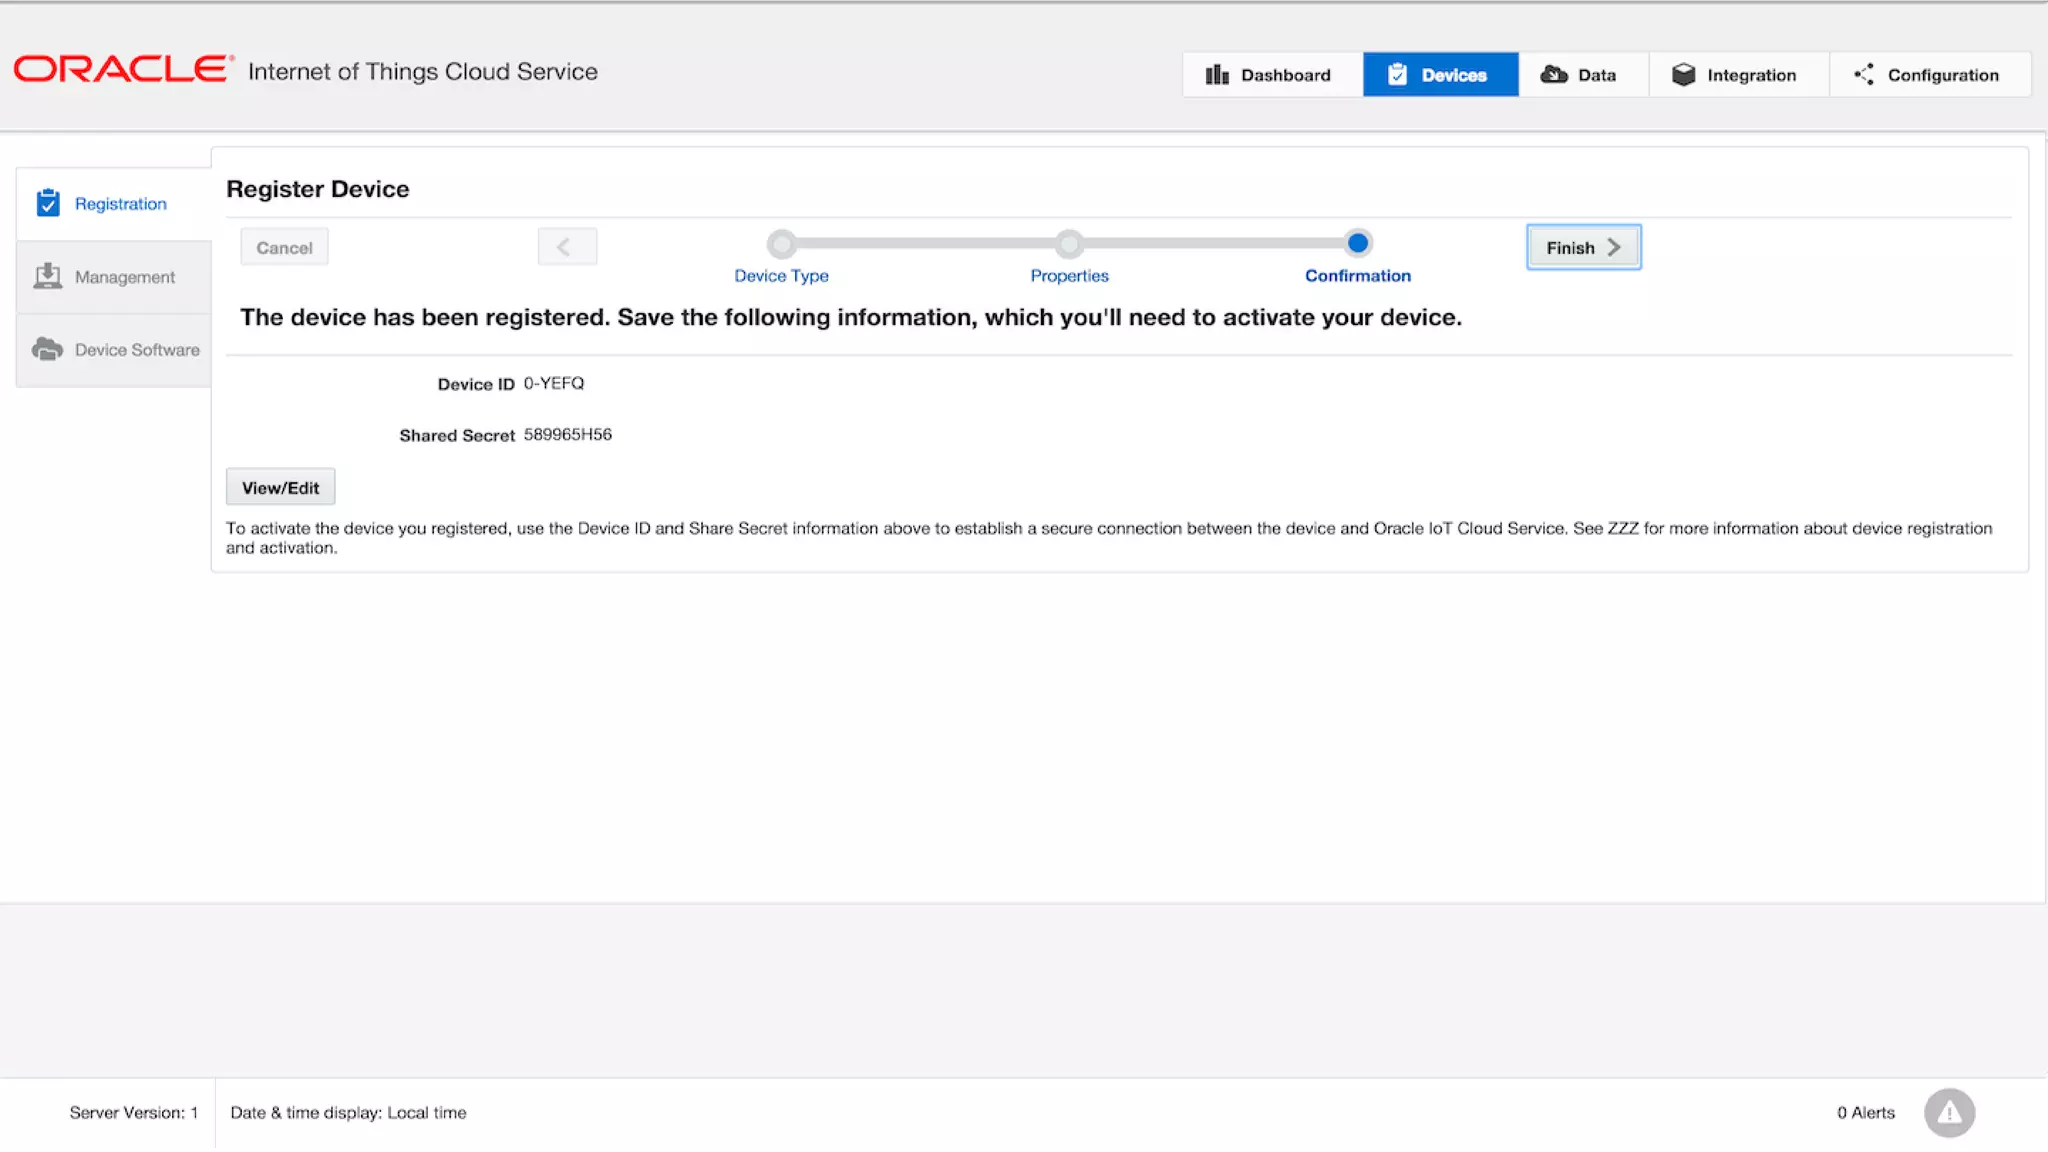Go to the Integration tab
The image size is (2048, 1152).
tap(1738, 75)
